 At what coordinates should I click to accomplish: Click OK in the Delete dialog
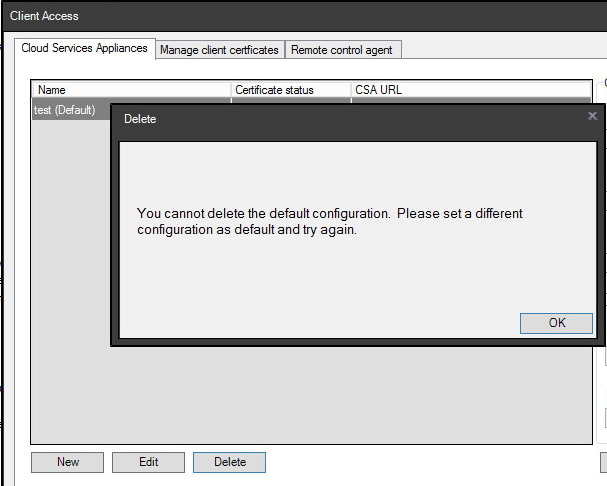[557, 322]
